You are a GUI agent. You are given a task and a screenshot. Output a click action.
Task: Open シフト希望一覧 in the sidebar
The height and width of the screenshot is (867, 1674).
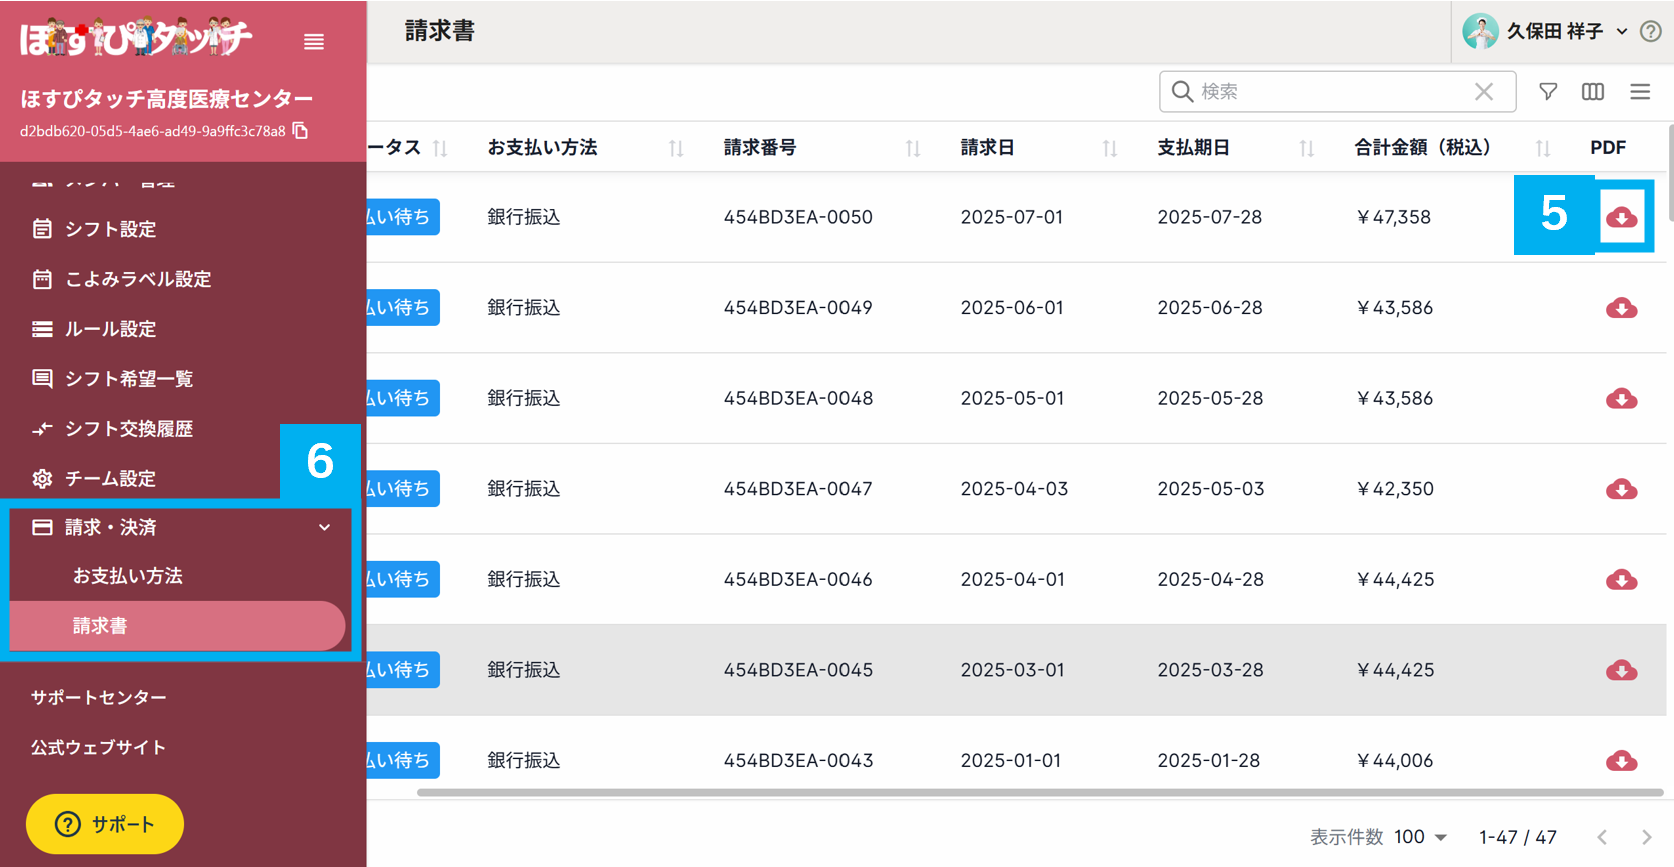pos(128,379)
